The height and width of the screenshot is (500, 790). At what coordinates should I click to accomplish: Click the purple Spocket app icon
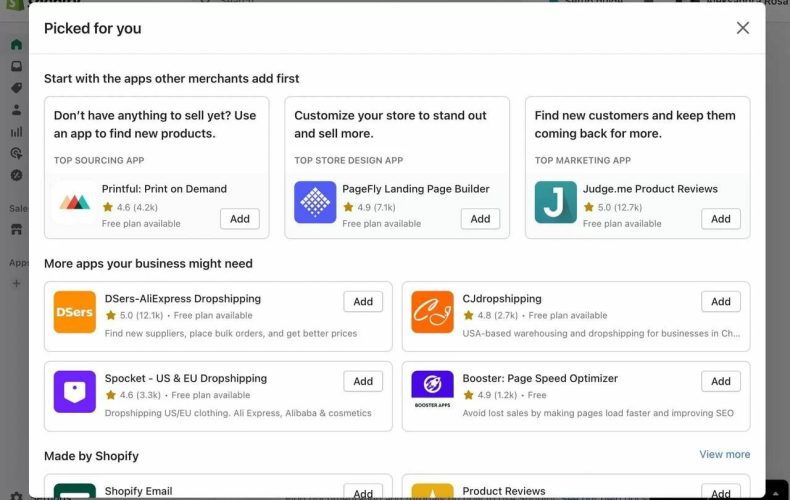pos(75,392)
